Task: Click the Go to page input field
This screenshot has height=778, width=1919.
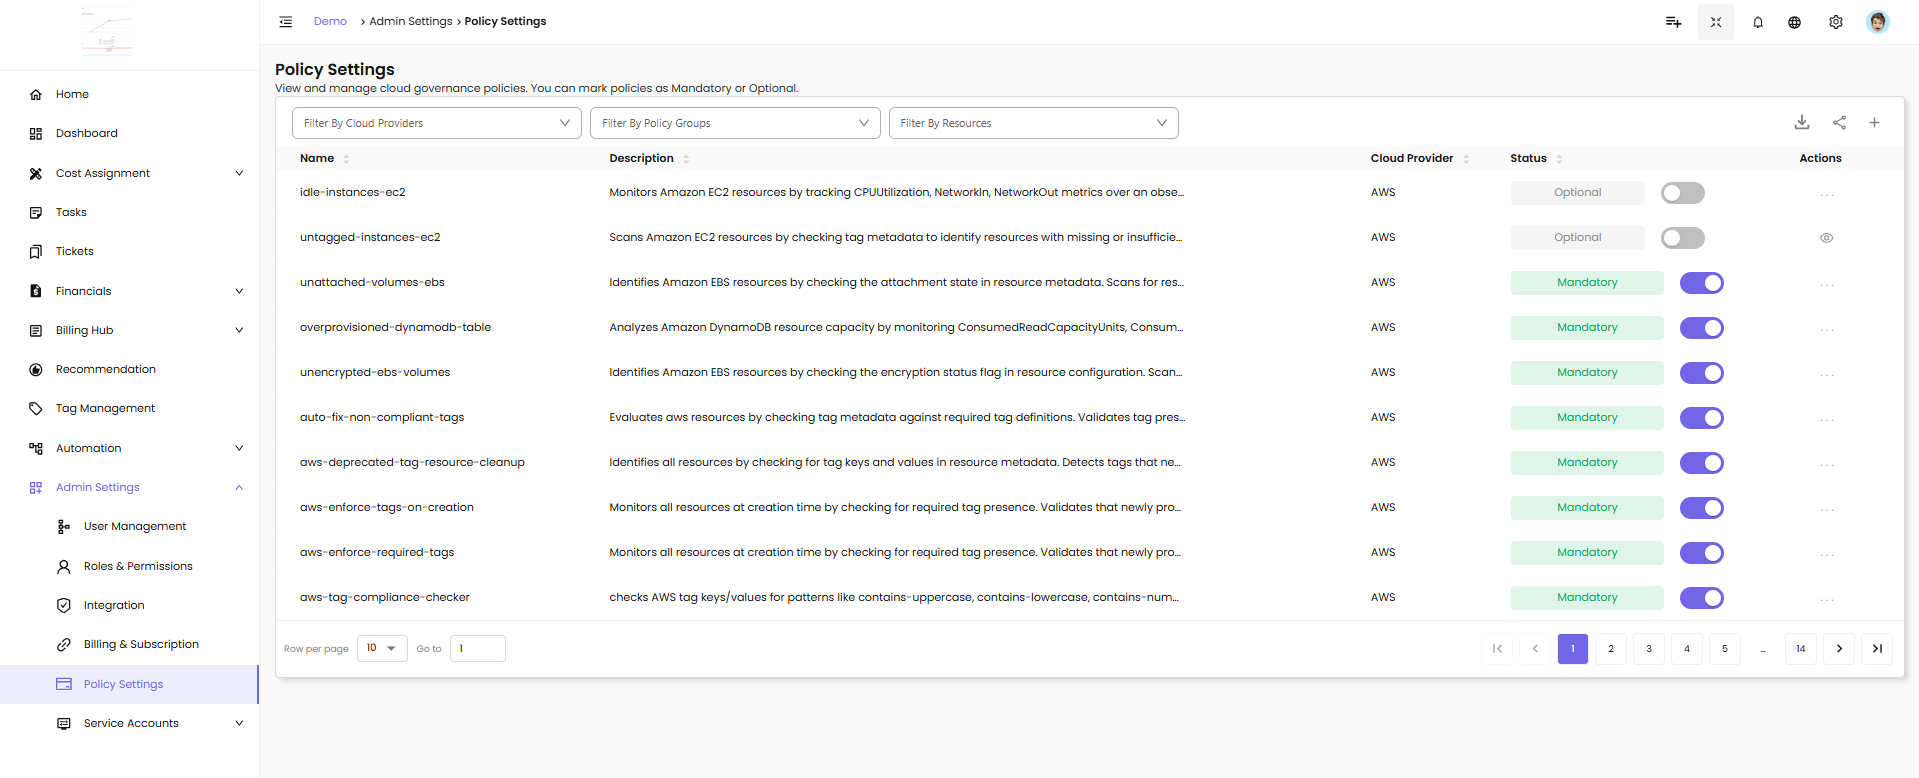Action: click(x=478, y=649)
